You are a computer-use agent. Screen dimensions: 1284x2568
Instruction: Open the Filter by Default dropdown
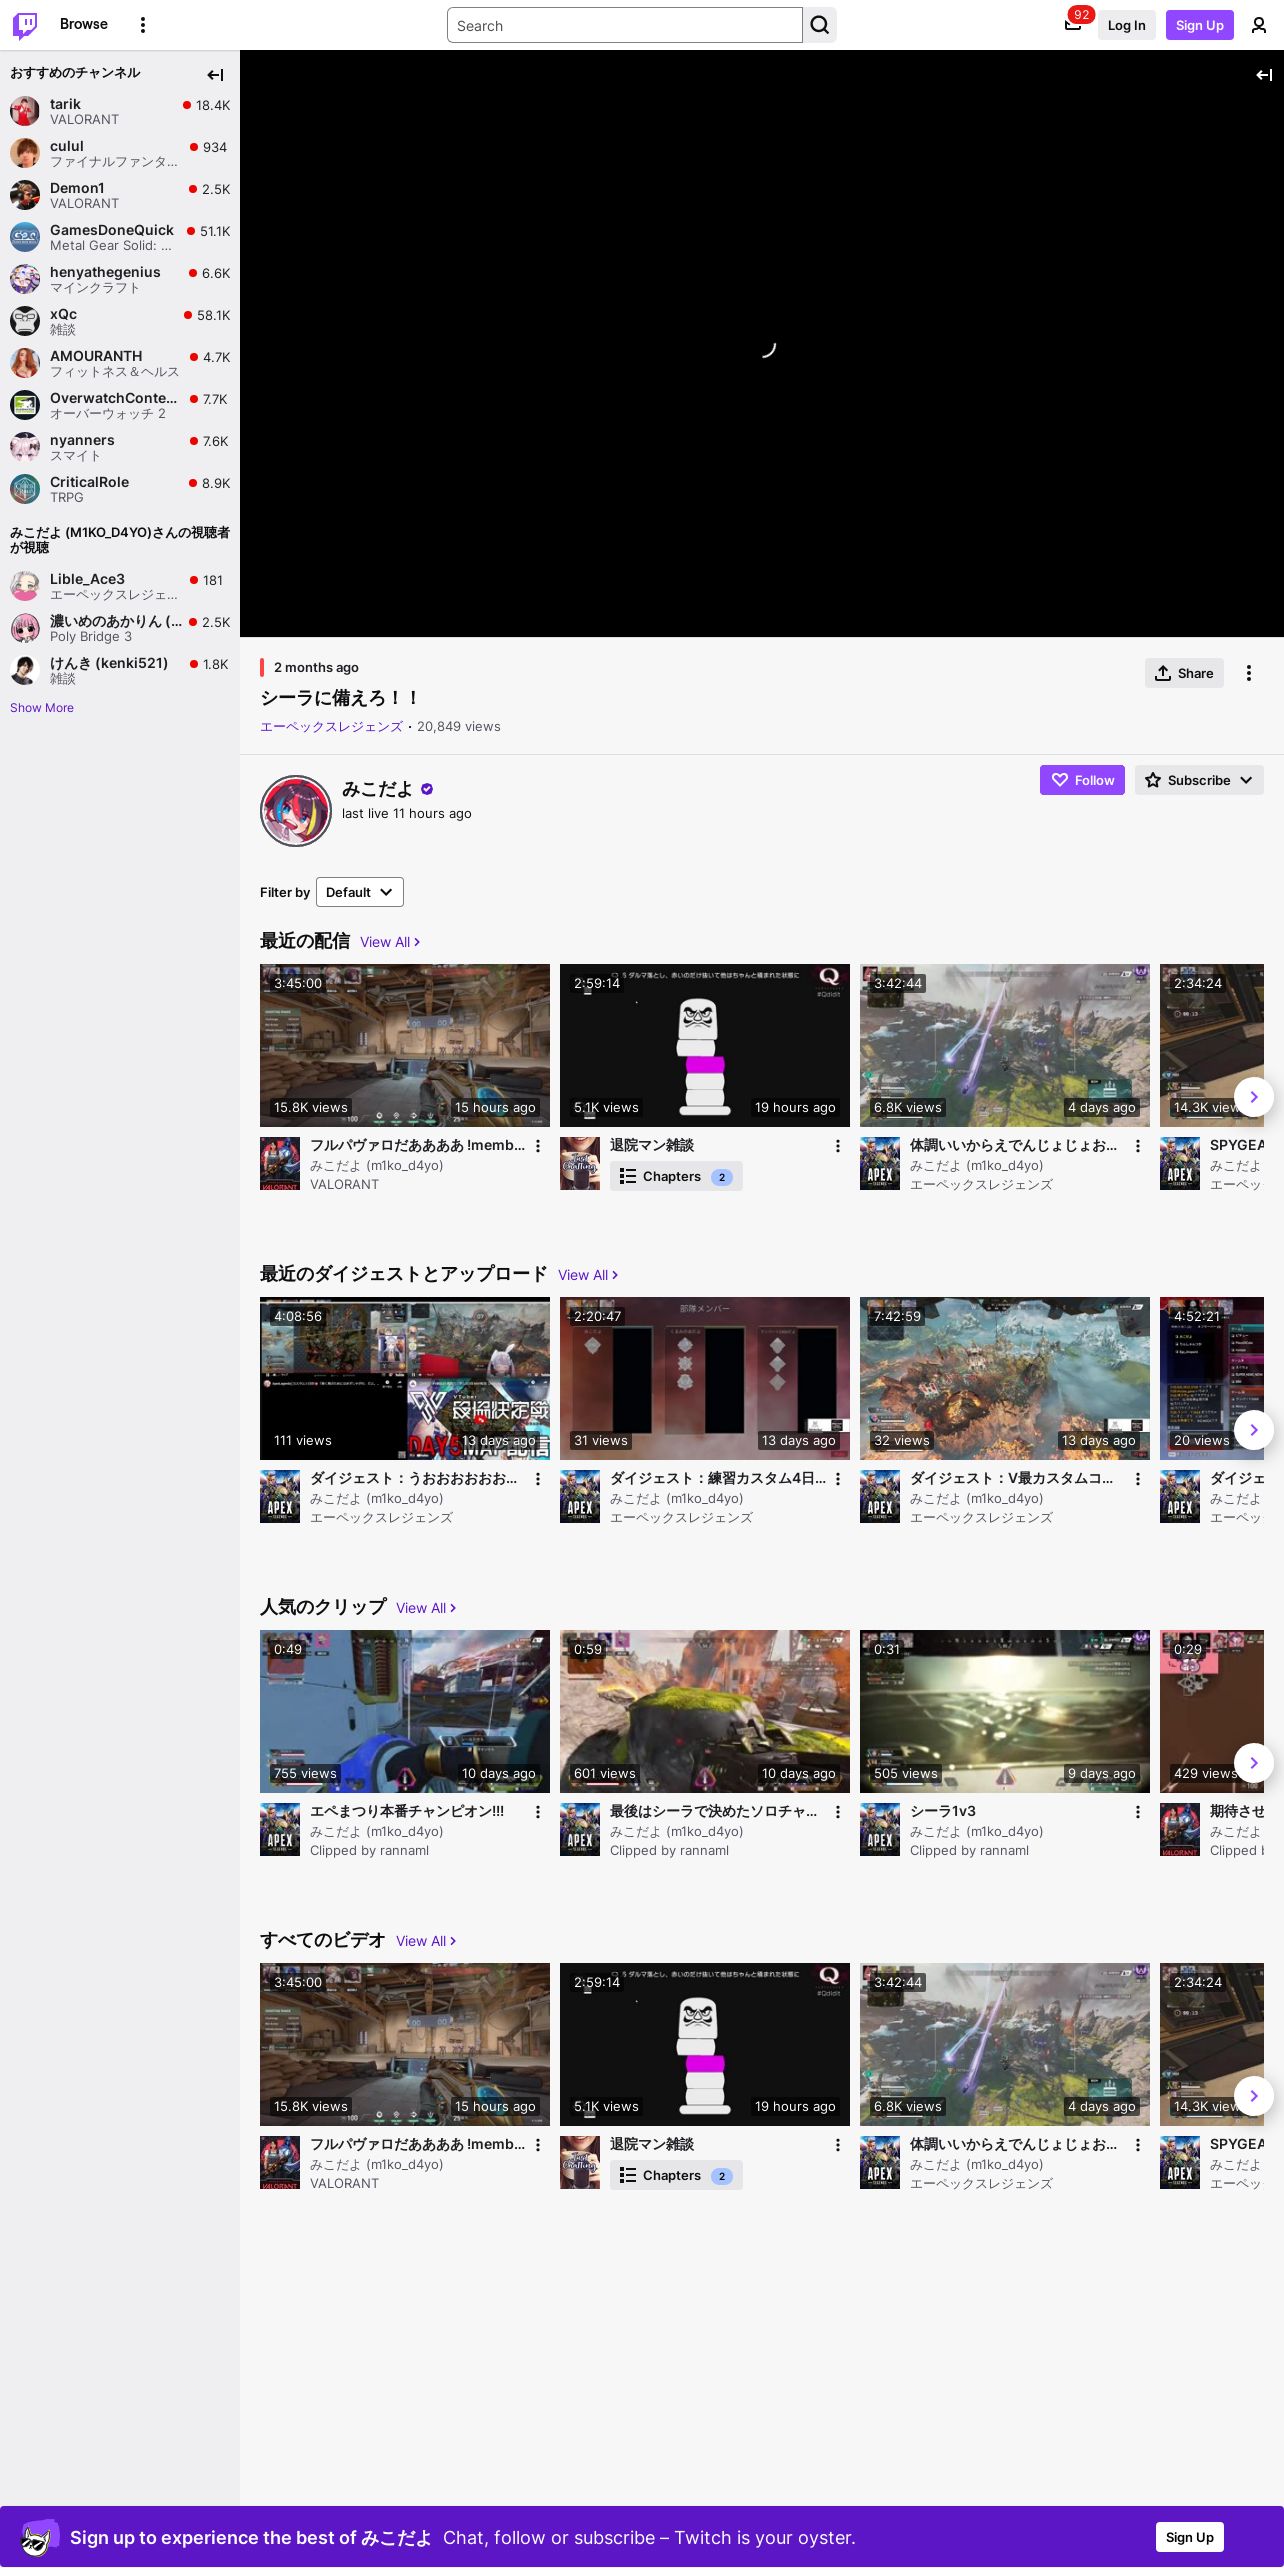(x=360, y=892)
